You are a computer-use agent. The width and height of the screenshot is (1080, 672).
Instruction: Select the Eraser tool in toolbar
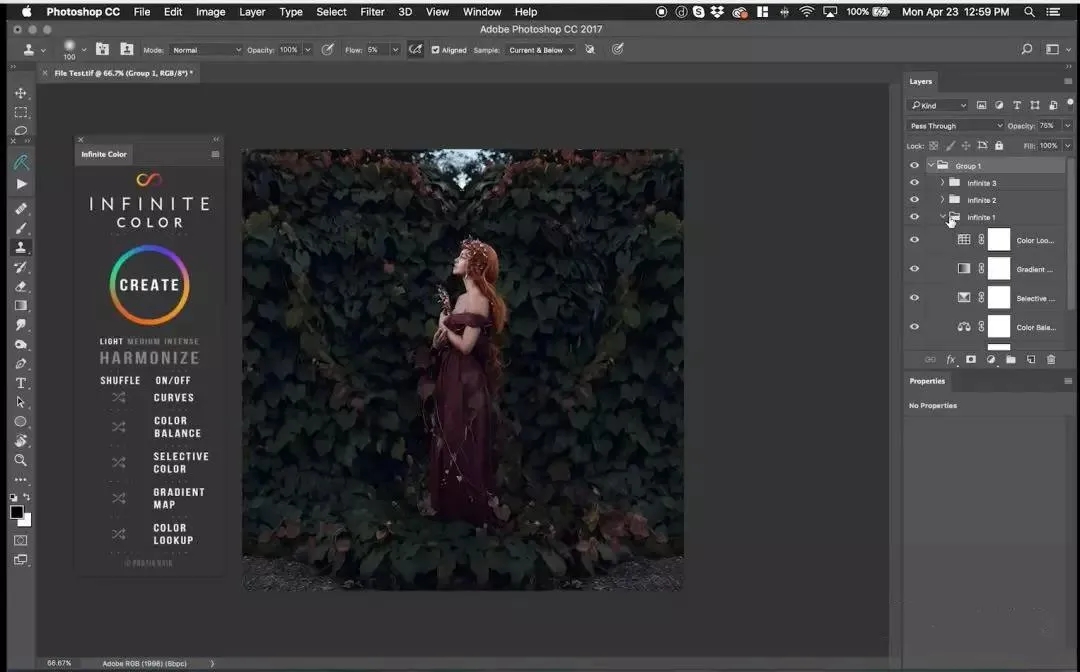coord(21,286)
